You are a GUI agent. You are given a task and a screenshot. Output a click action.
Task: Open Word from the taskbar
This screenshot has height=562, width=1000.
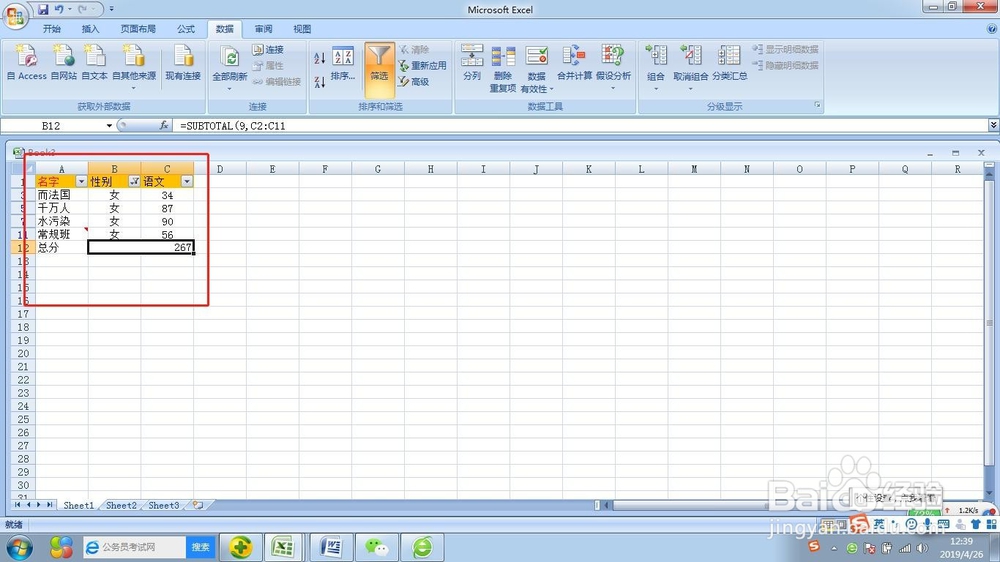[x=331, y=547]
